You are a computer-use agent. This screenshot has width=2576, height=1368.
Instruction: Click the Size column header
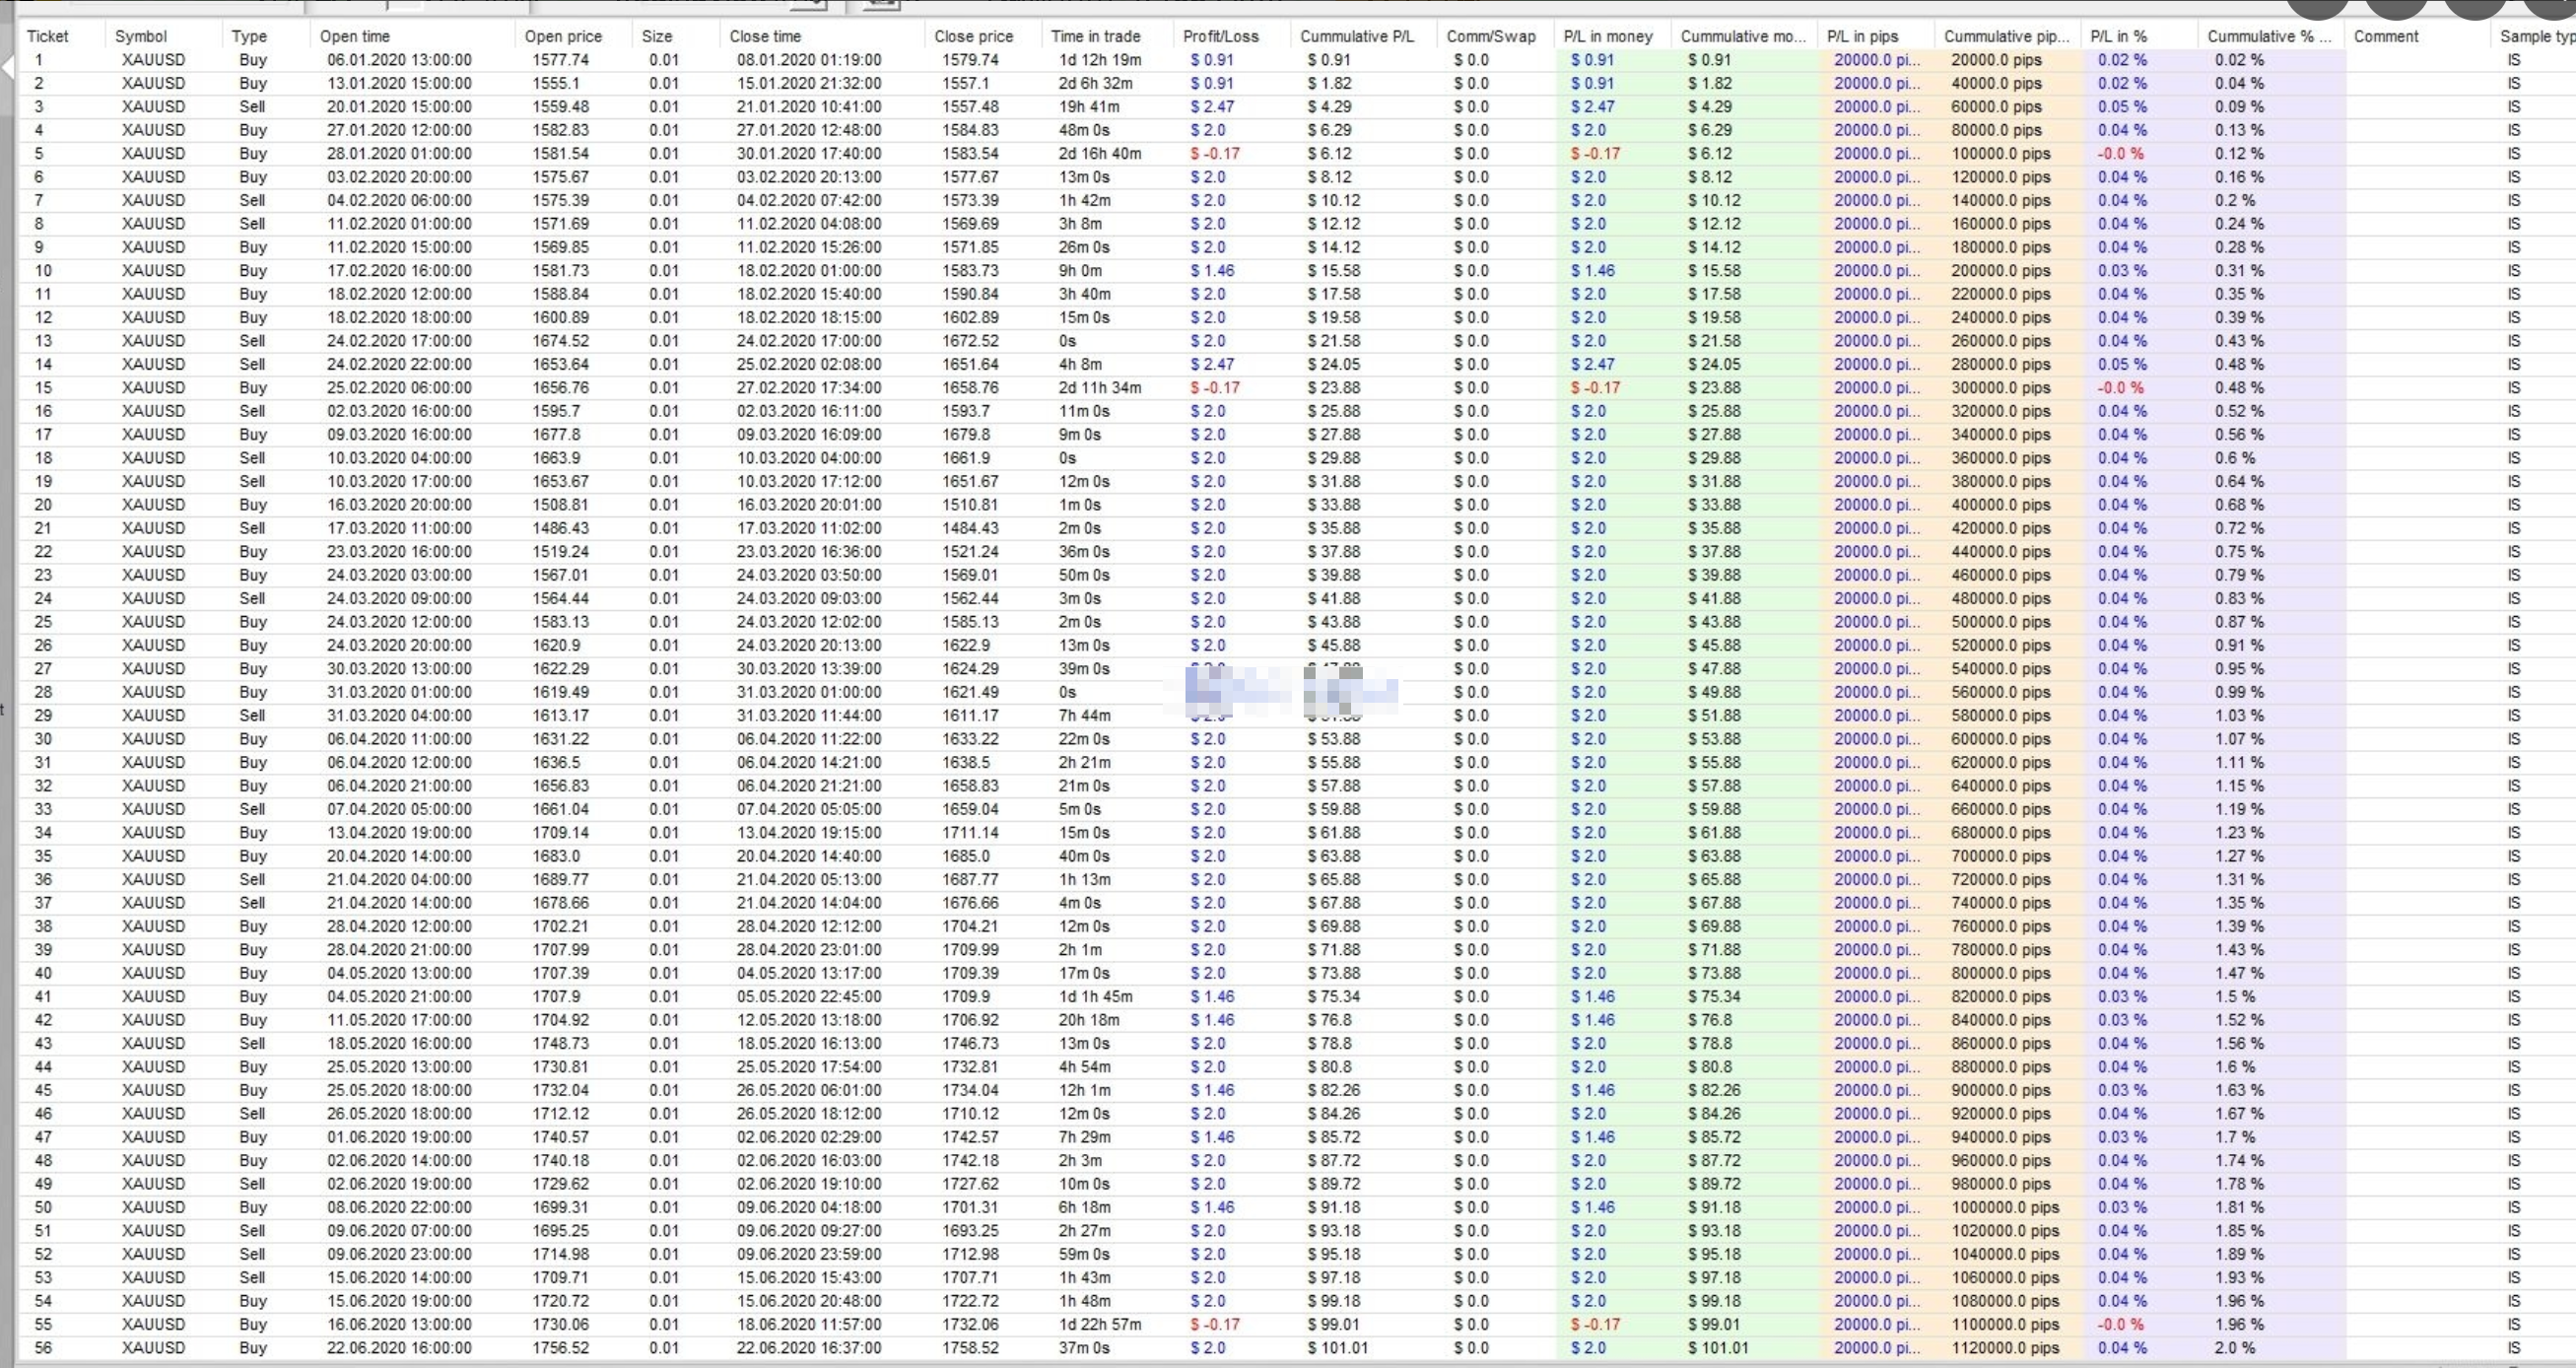coord(657,36)
